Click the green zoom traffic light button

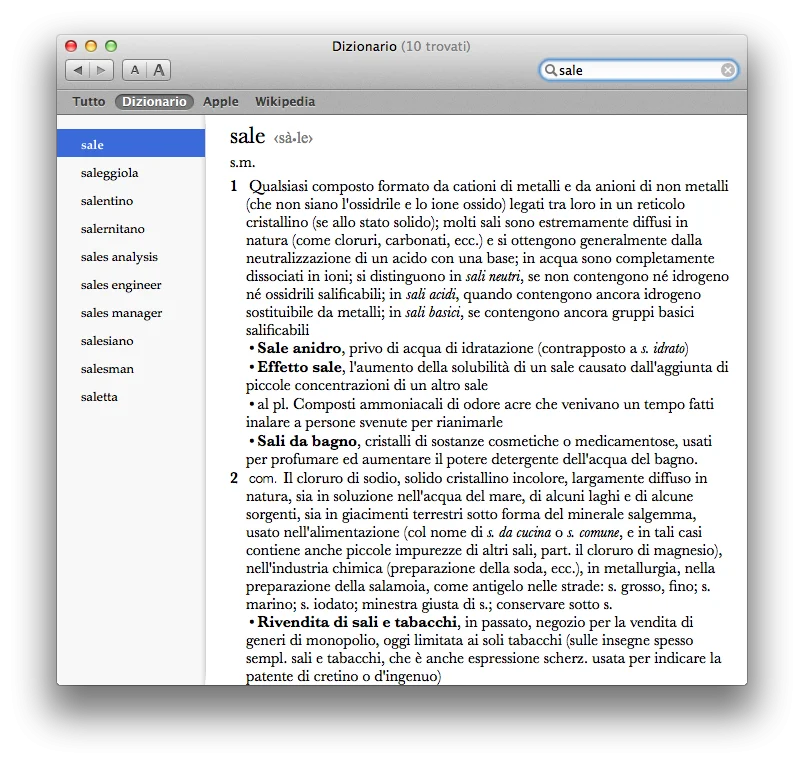coord(110,45)
